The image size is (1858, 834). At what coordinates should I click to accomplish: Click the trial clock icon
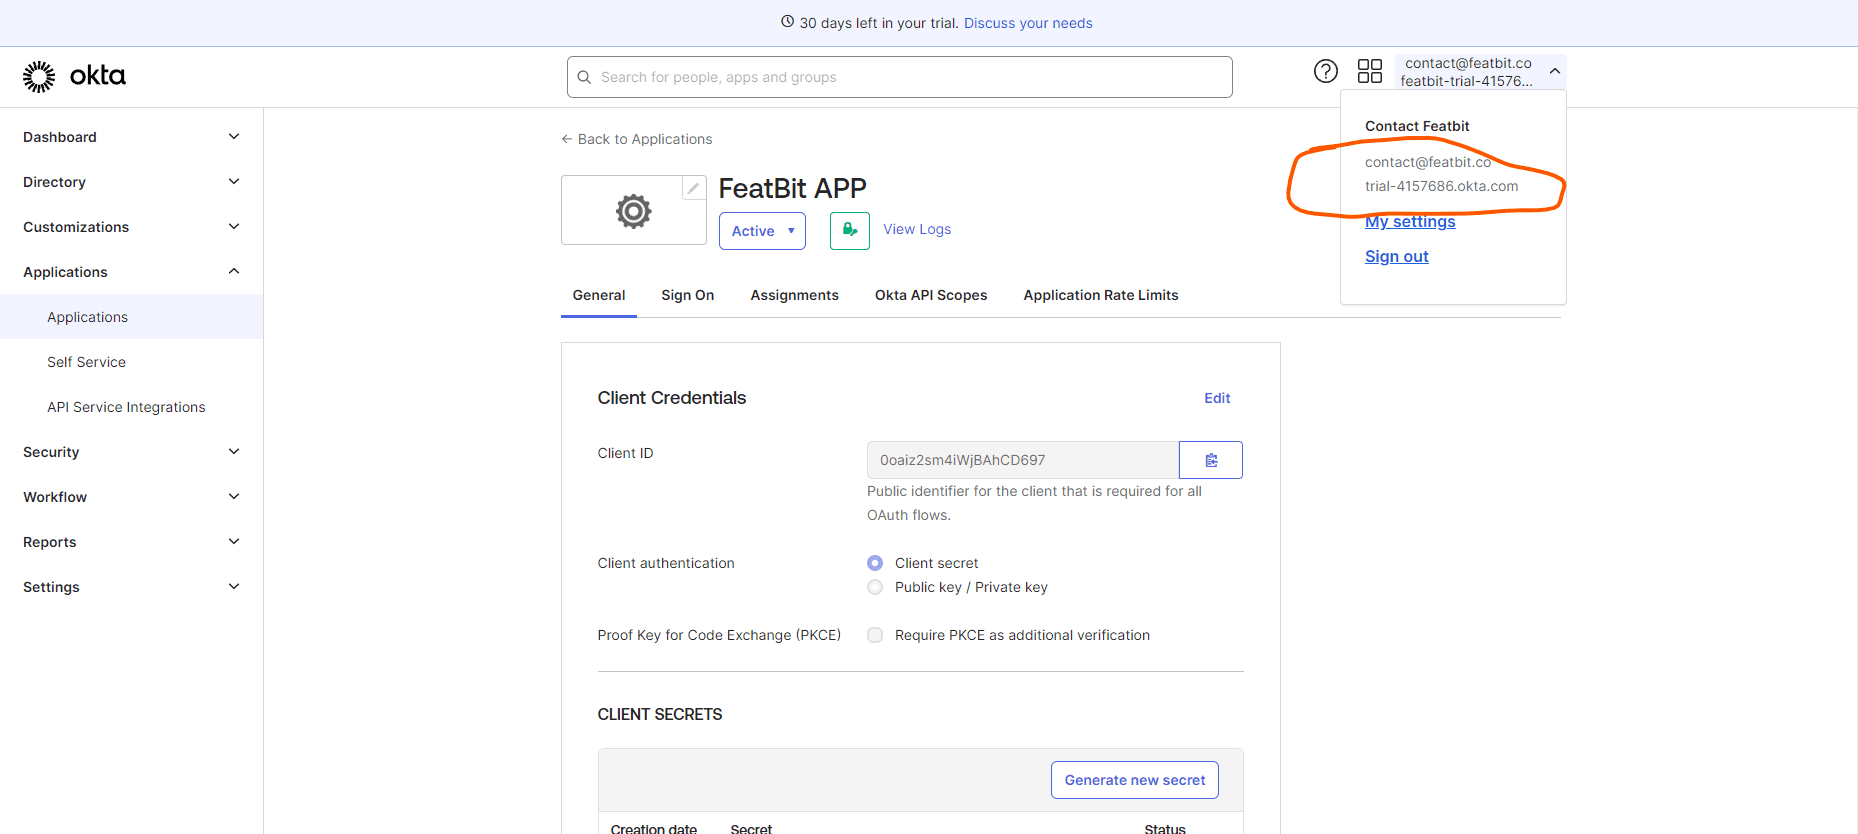tap(787, 21)
